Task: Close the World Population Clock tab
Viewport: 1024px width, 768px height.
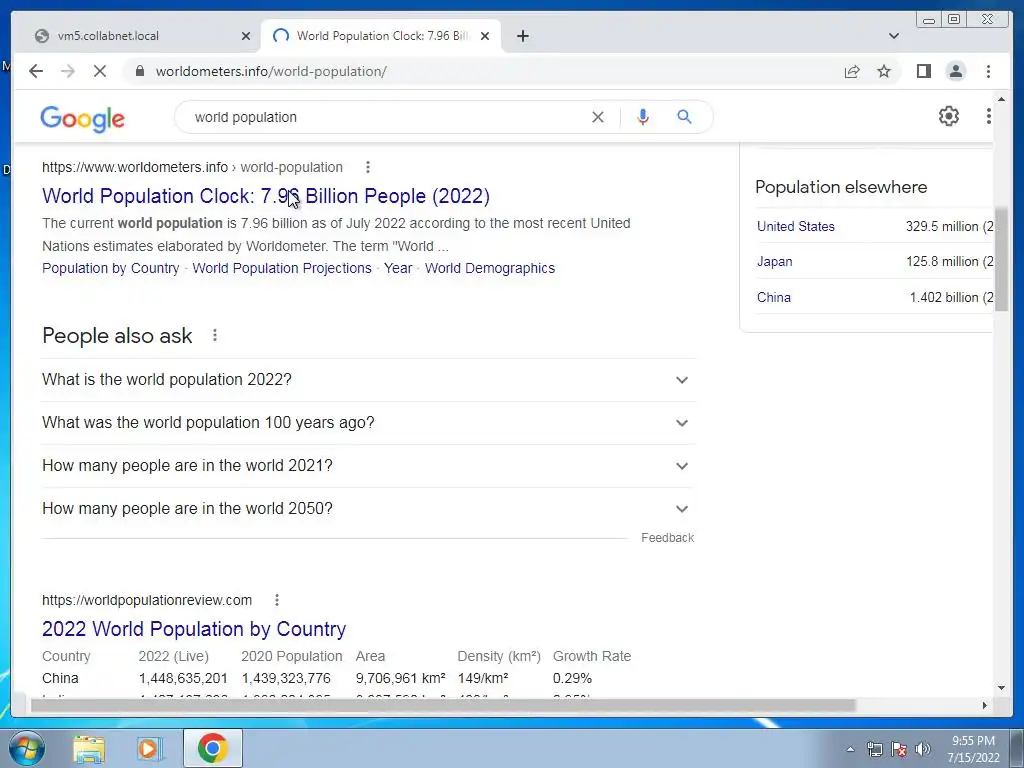Action: 485,36
